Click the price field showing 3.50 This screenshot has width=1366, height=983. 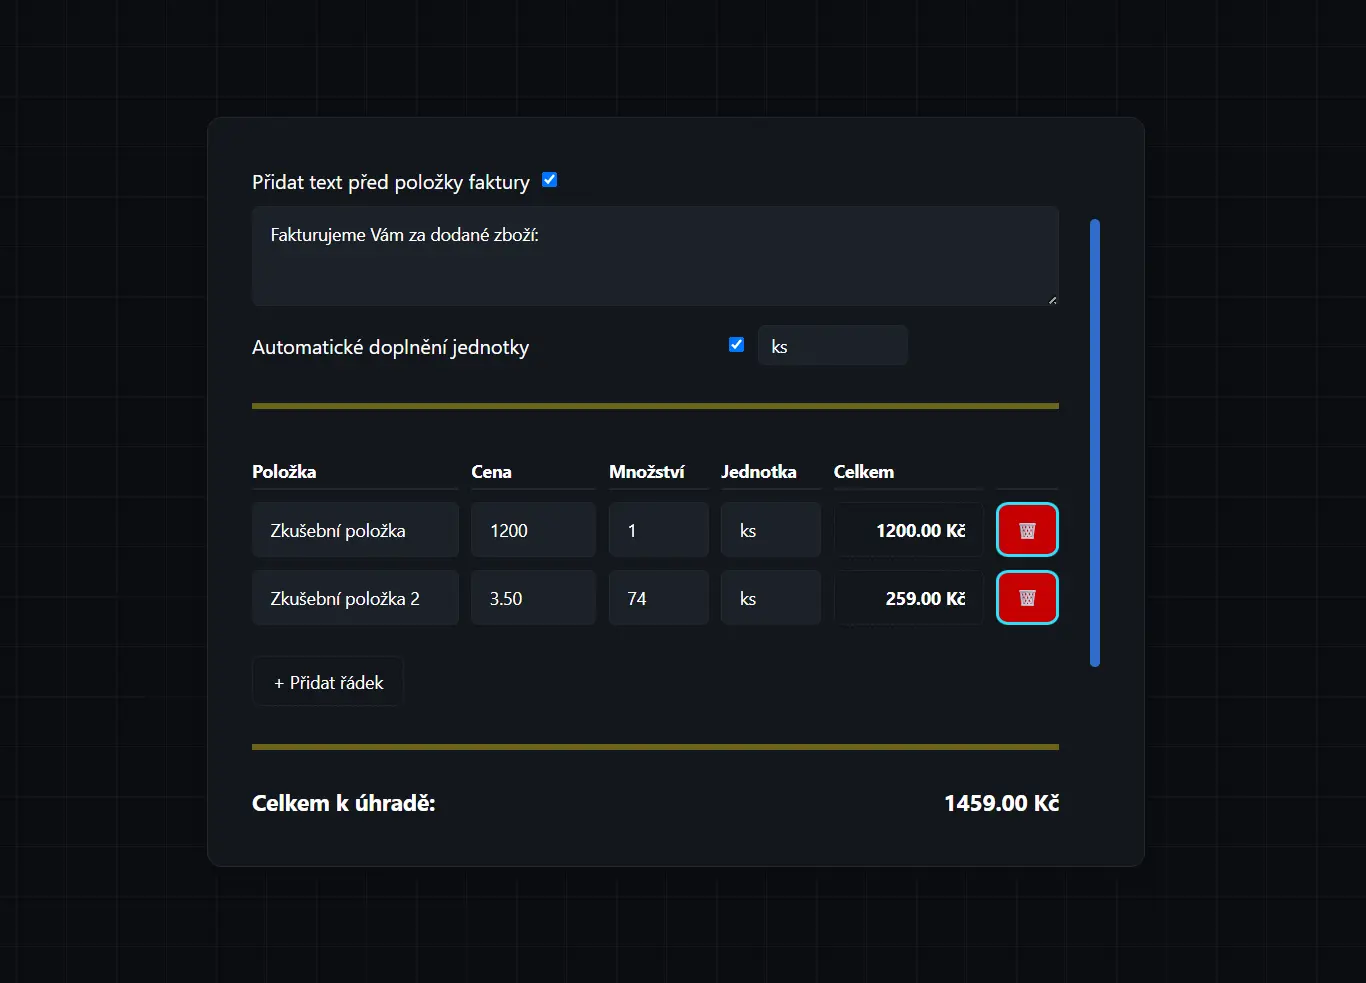[x=533, y=598]
